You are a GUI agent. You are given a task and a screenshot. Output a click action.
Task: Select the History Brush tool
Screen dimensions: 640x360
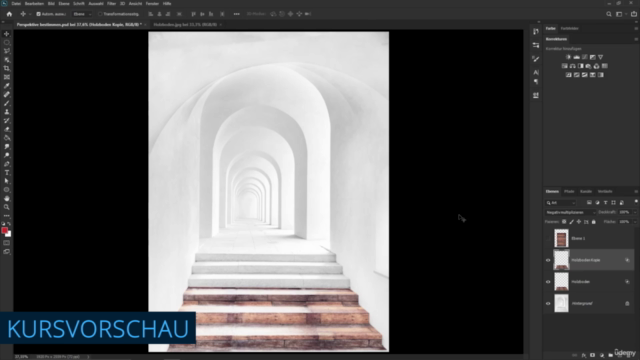(x=7, y=120)
